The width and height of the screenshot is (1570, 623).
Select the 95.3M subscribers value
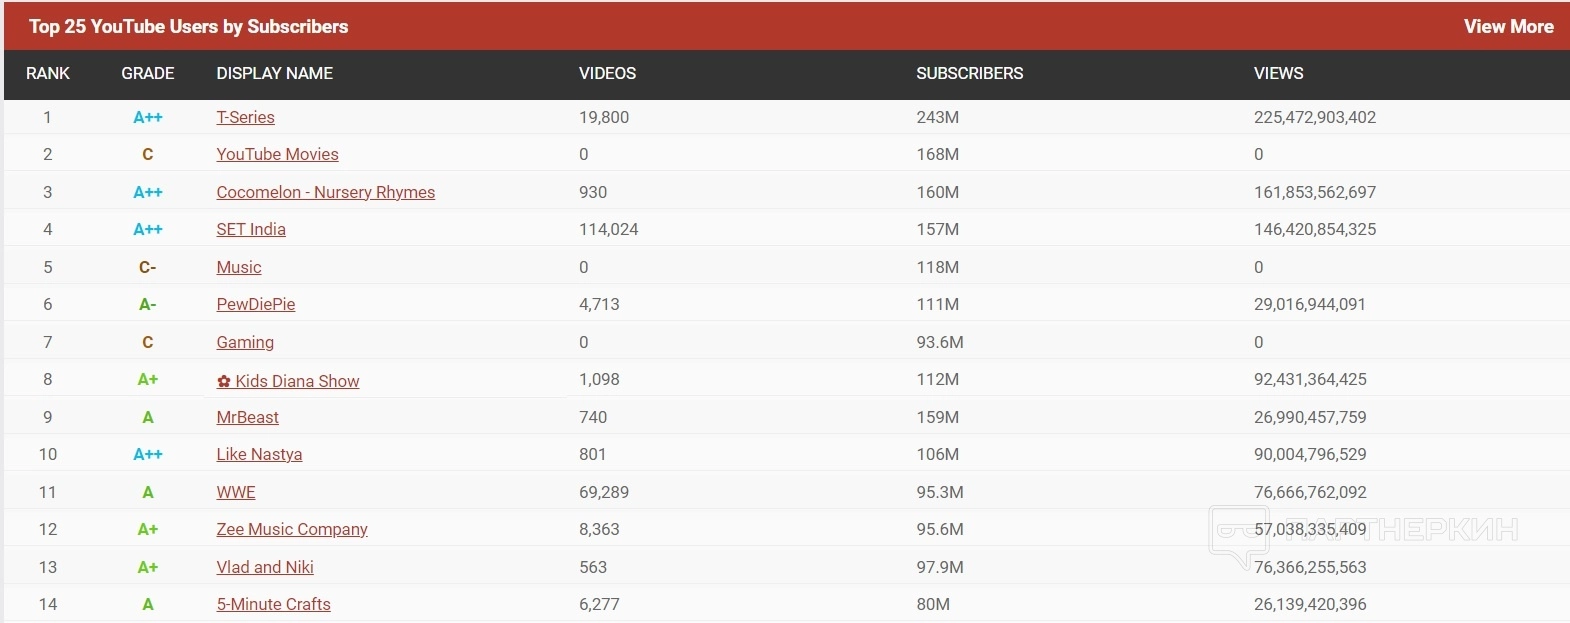(940, 492)
